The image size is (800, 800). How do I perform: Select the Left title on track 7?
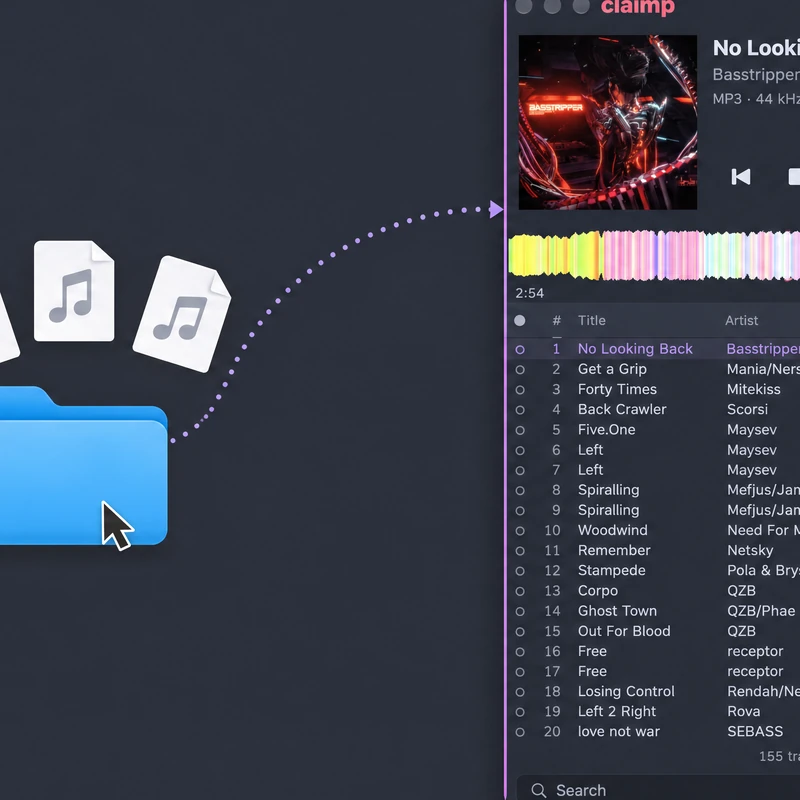point(590,469)
